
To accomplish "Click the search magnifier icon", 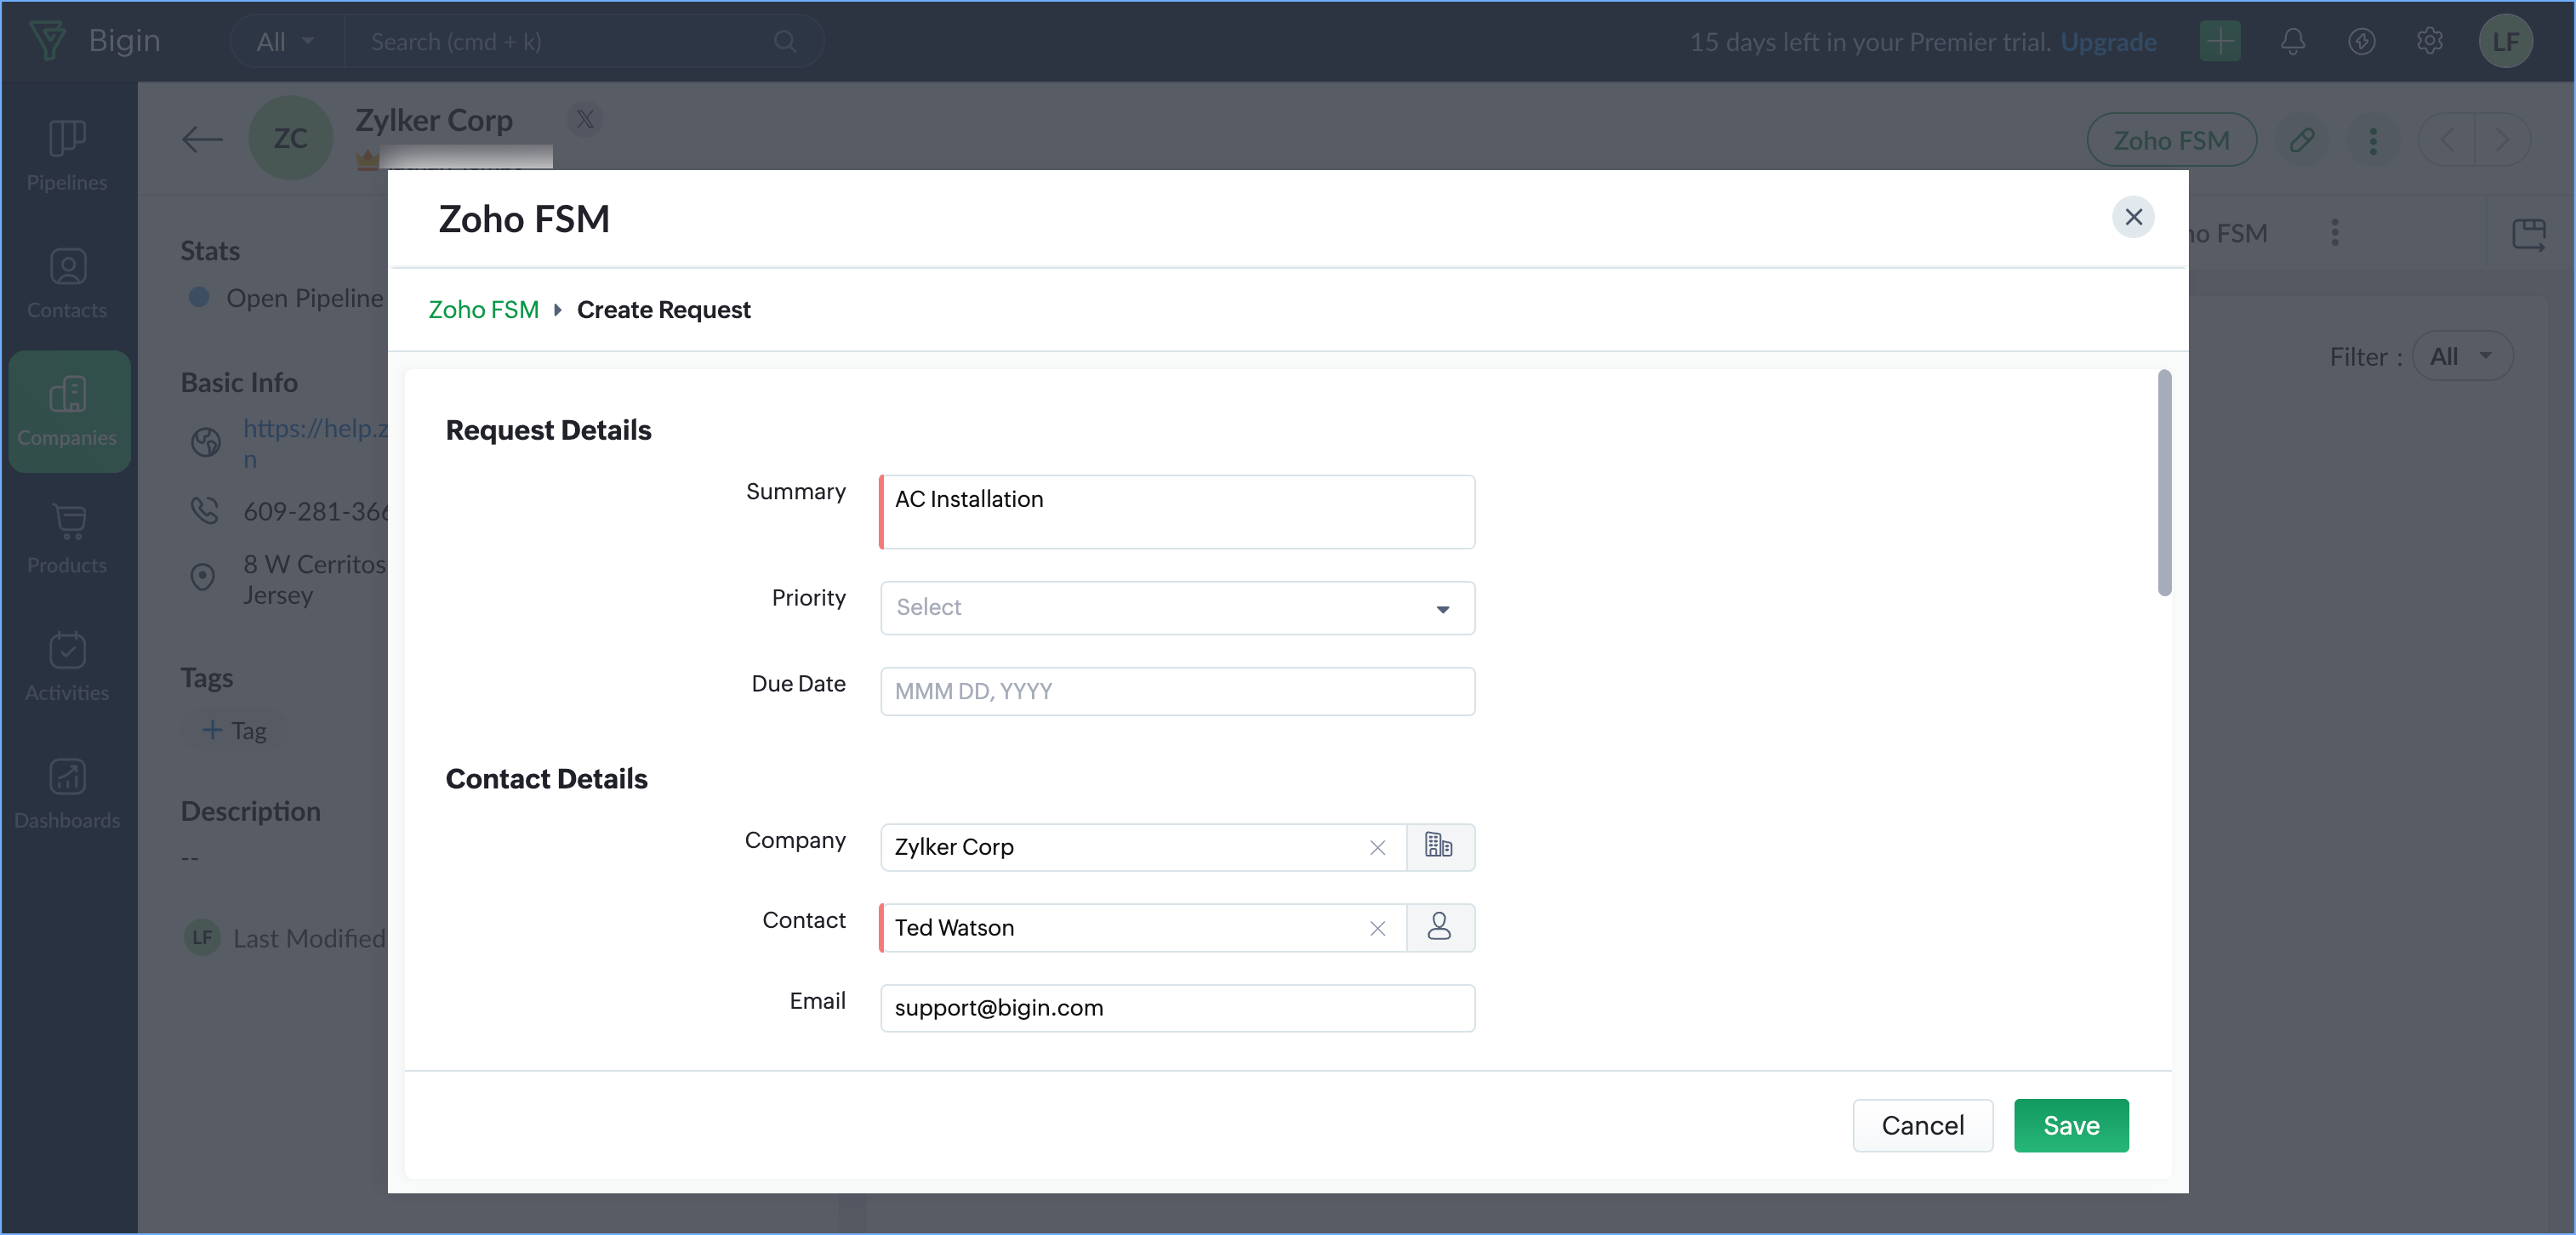I will [x=785, y=41].
